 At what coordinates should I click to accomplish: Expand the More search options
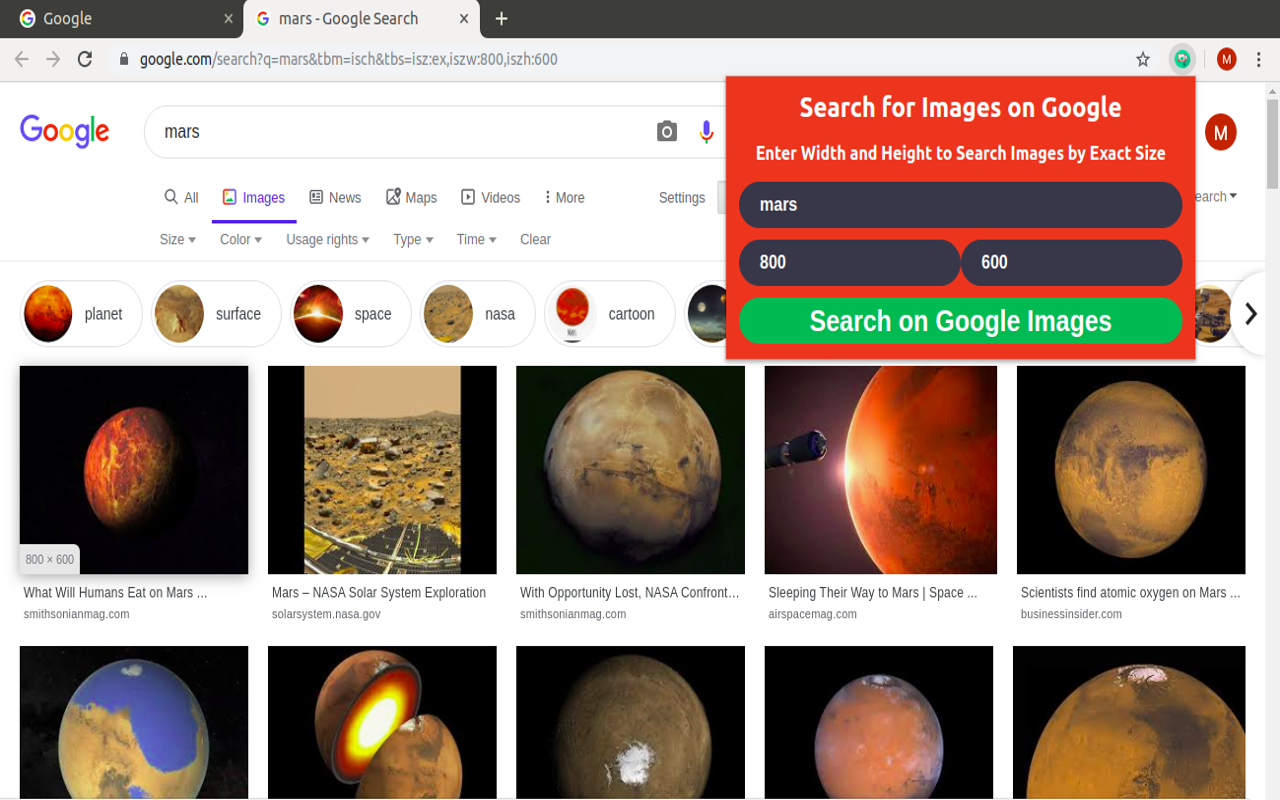tap(564, 198)
